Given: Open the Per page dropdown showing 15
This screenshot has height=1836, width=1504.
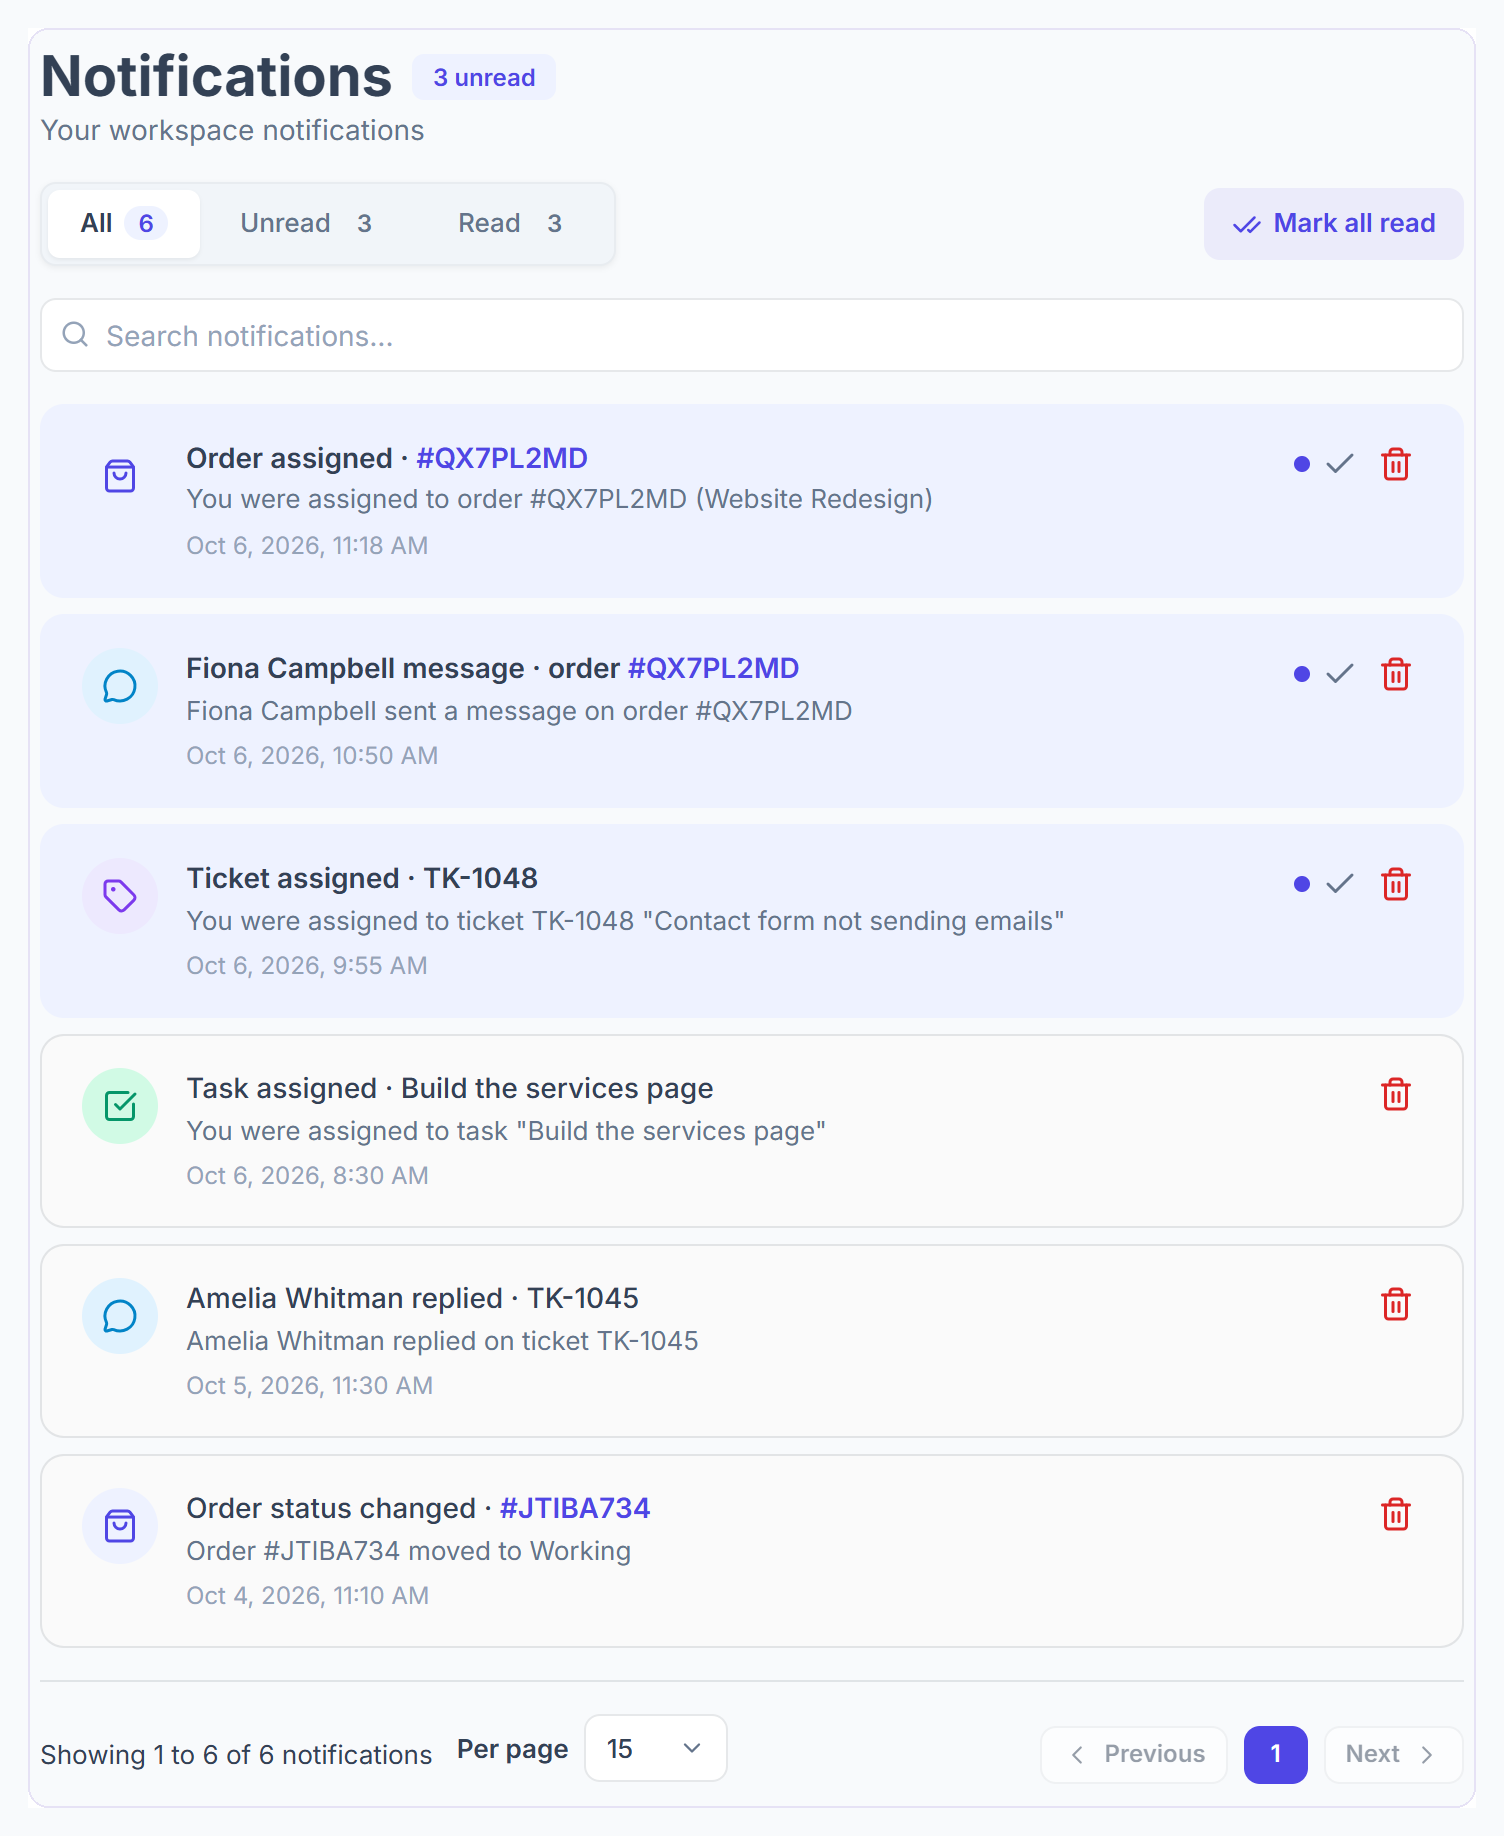Looking at the screenshot, I should coord(655,1748).
